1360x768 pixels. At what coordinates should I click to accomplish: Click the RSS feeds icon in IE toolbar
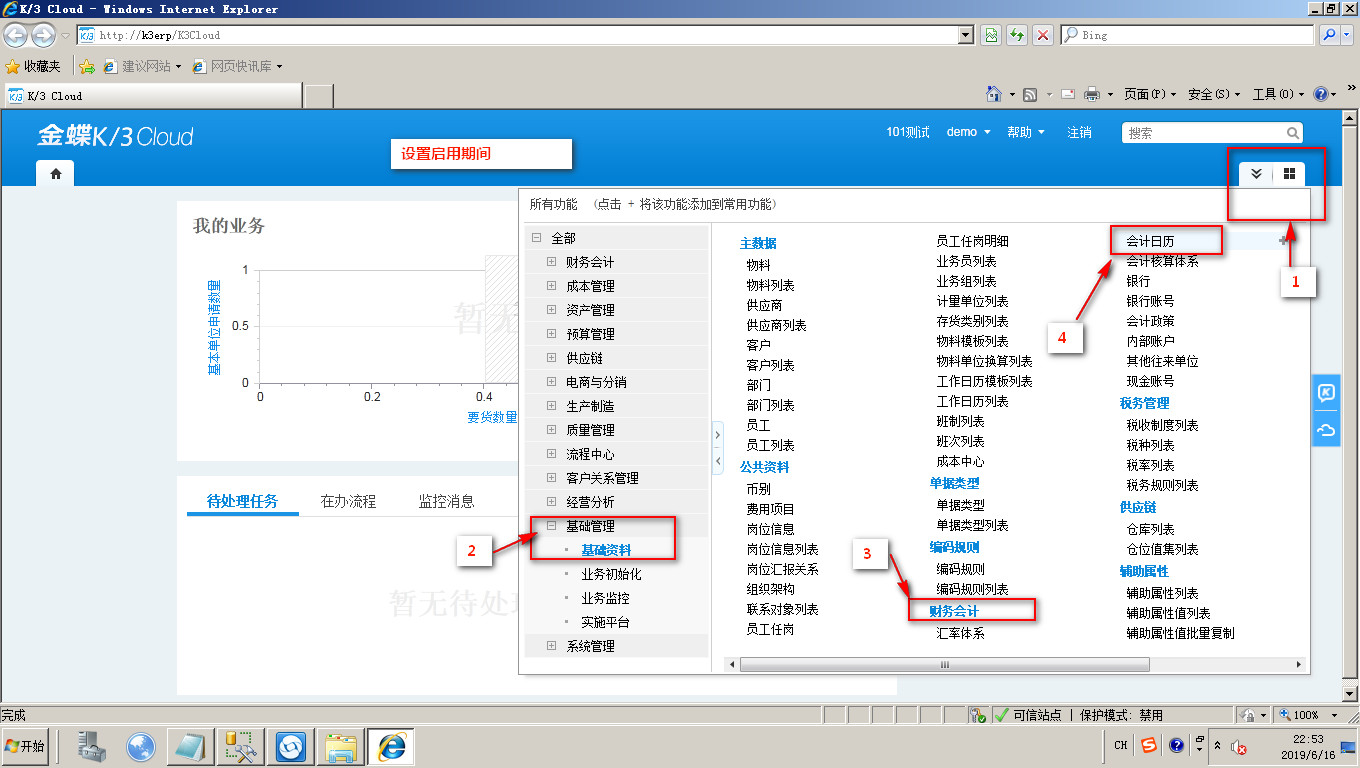point(1030,94)
